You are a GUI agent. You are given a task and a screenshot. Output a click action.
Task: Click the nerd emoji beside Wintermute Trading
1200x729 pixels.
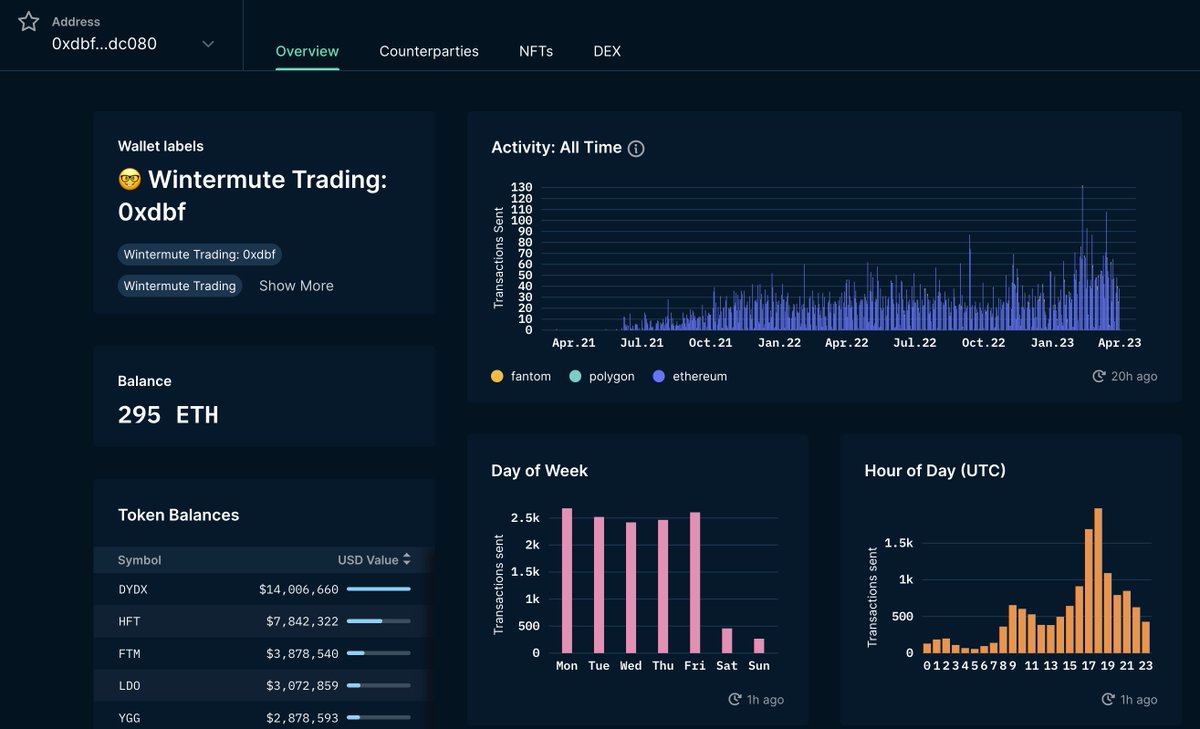(x=132, y=179)
